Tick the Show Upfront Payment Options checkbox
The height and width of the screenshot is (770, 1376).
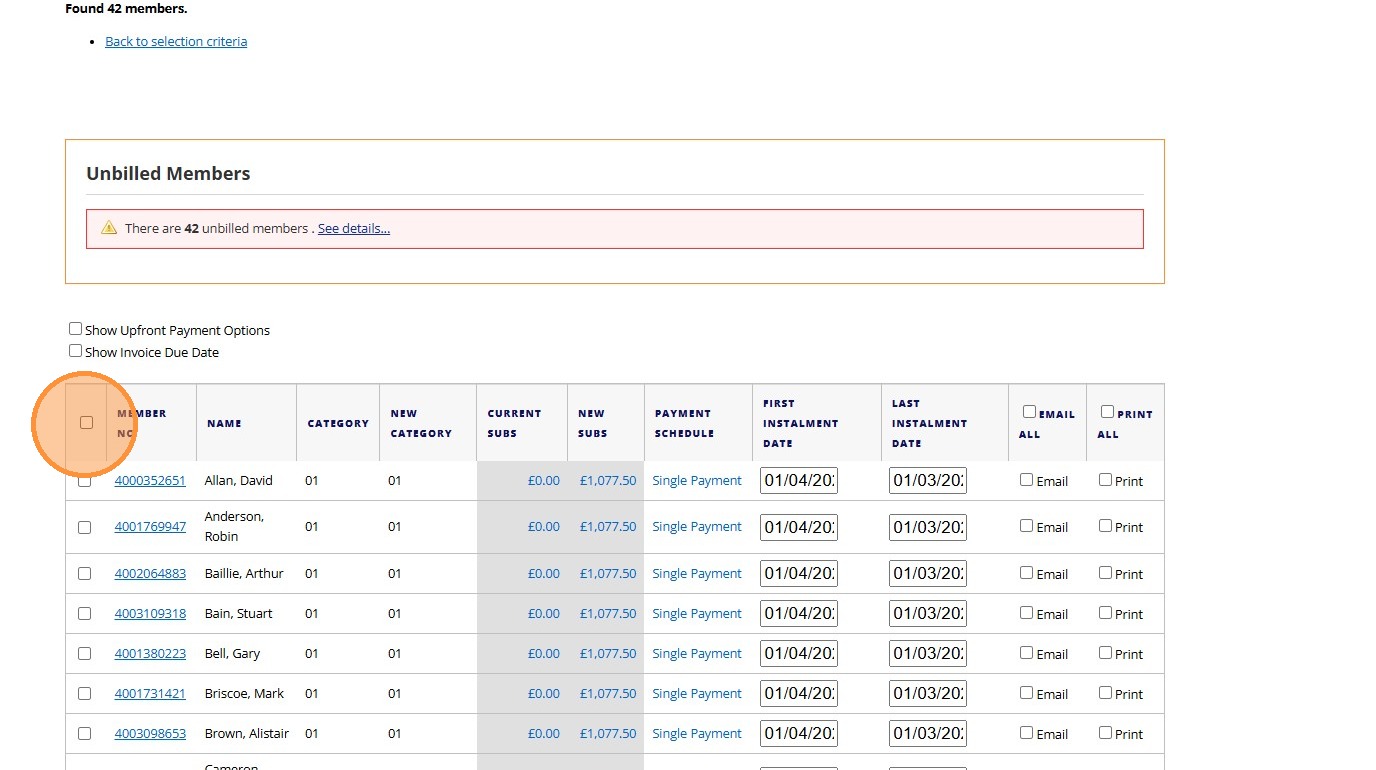coord(75,329)
